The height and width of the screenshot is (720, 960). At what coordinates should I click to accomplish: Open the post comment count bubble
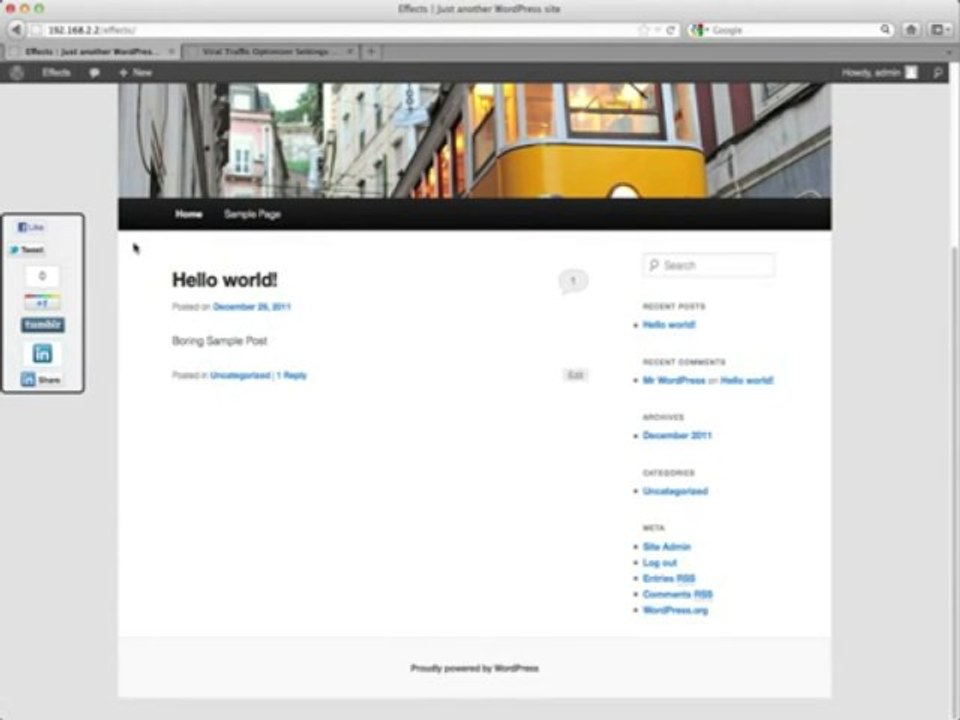tap(573, 281)
